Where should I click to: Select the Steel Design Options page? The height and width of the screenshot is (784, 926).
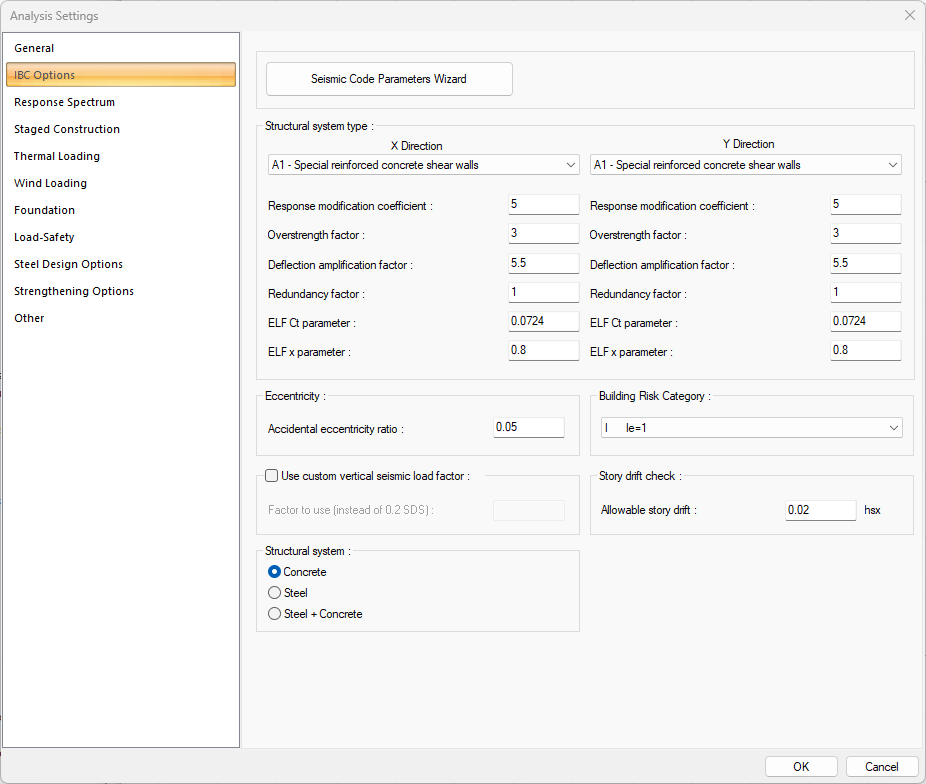68,264
